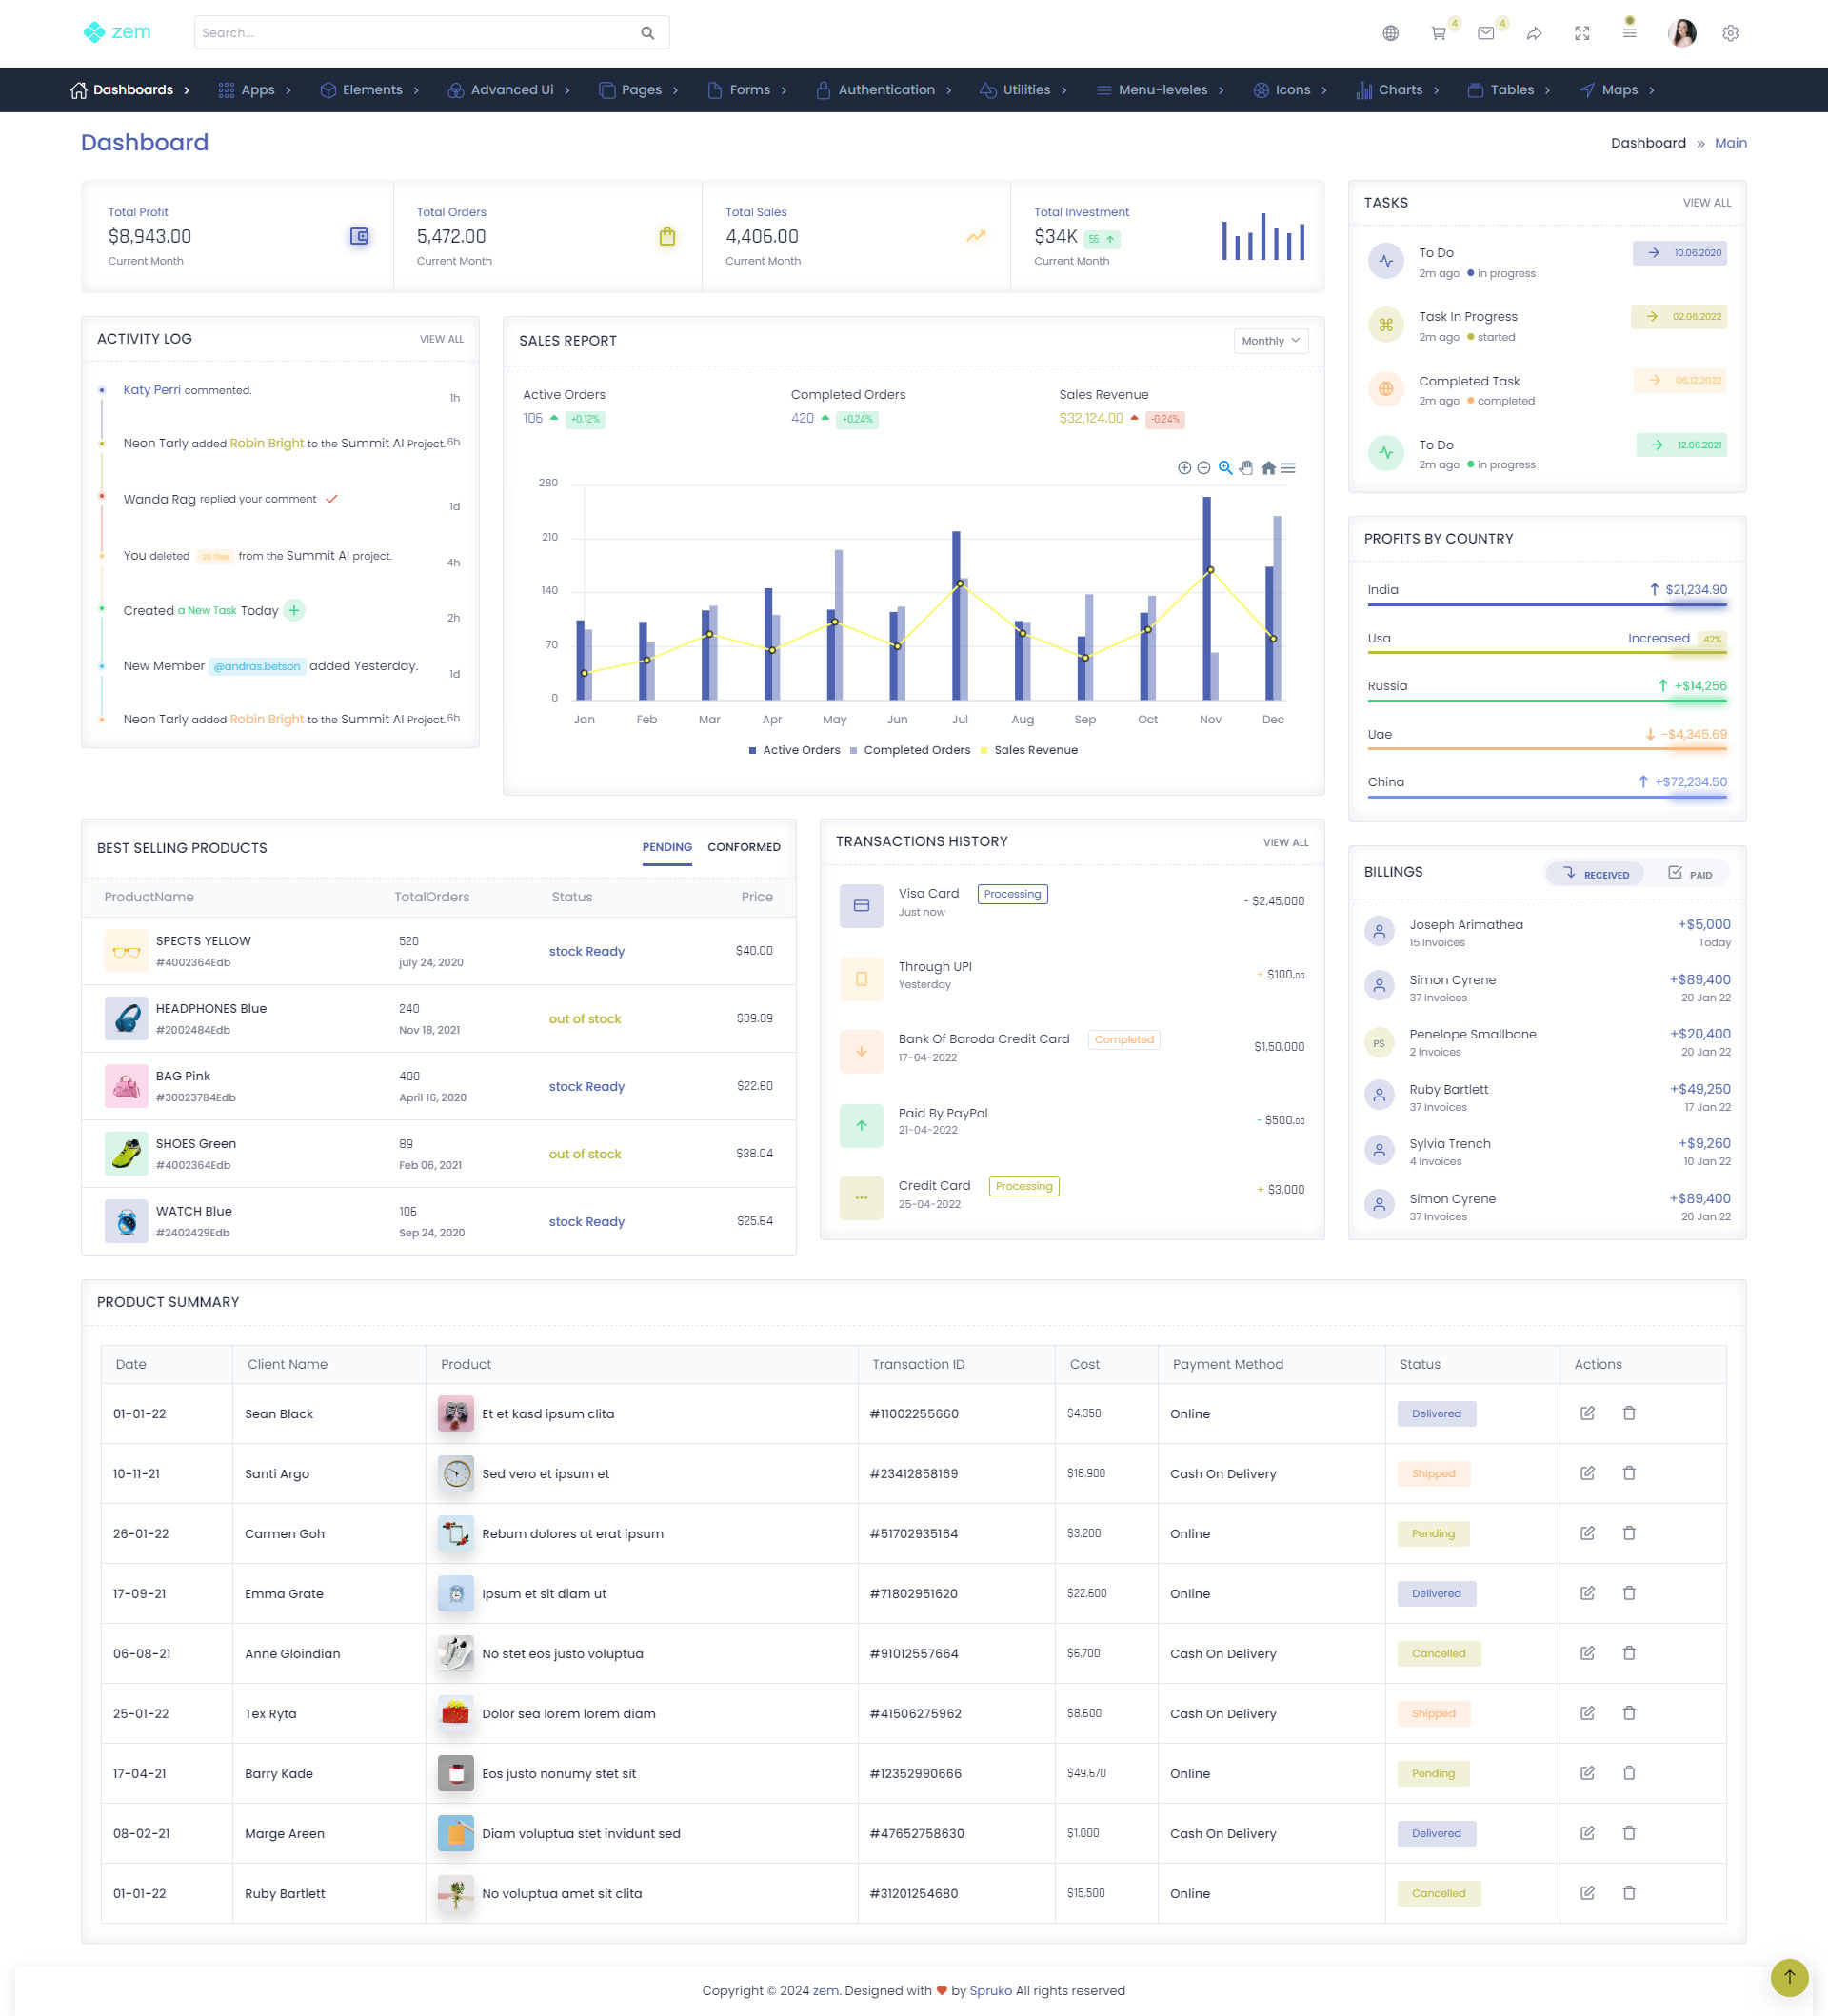Open the Monthly dropdown in Sales Report
Viewport: 1828px width, 2016px height.
click(x=1270, y=341)
